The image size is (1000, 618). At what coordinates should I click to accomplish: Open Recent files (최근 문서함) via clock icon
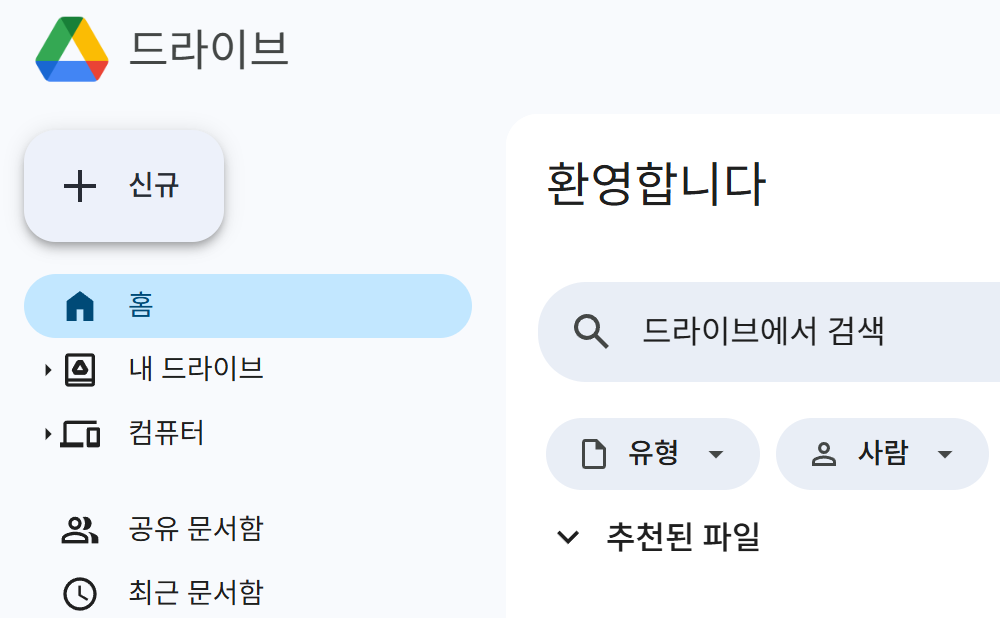[82, 592]
